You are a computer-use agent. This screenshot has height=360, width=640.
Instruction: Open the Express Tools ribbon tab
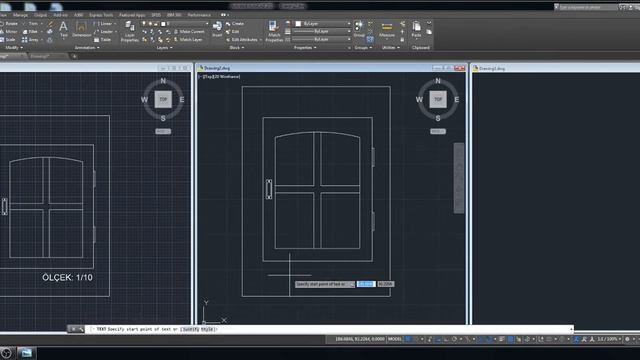101,15
